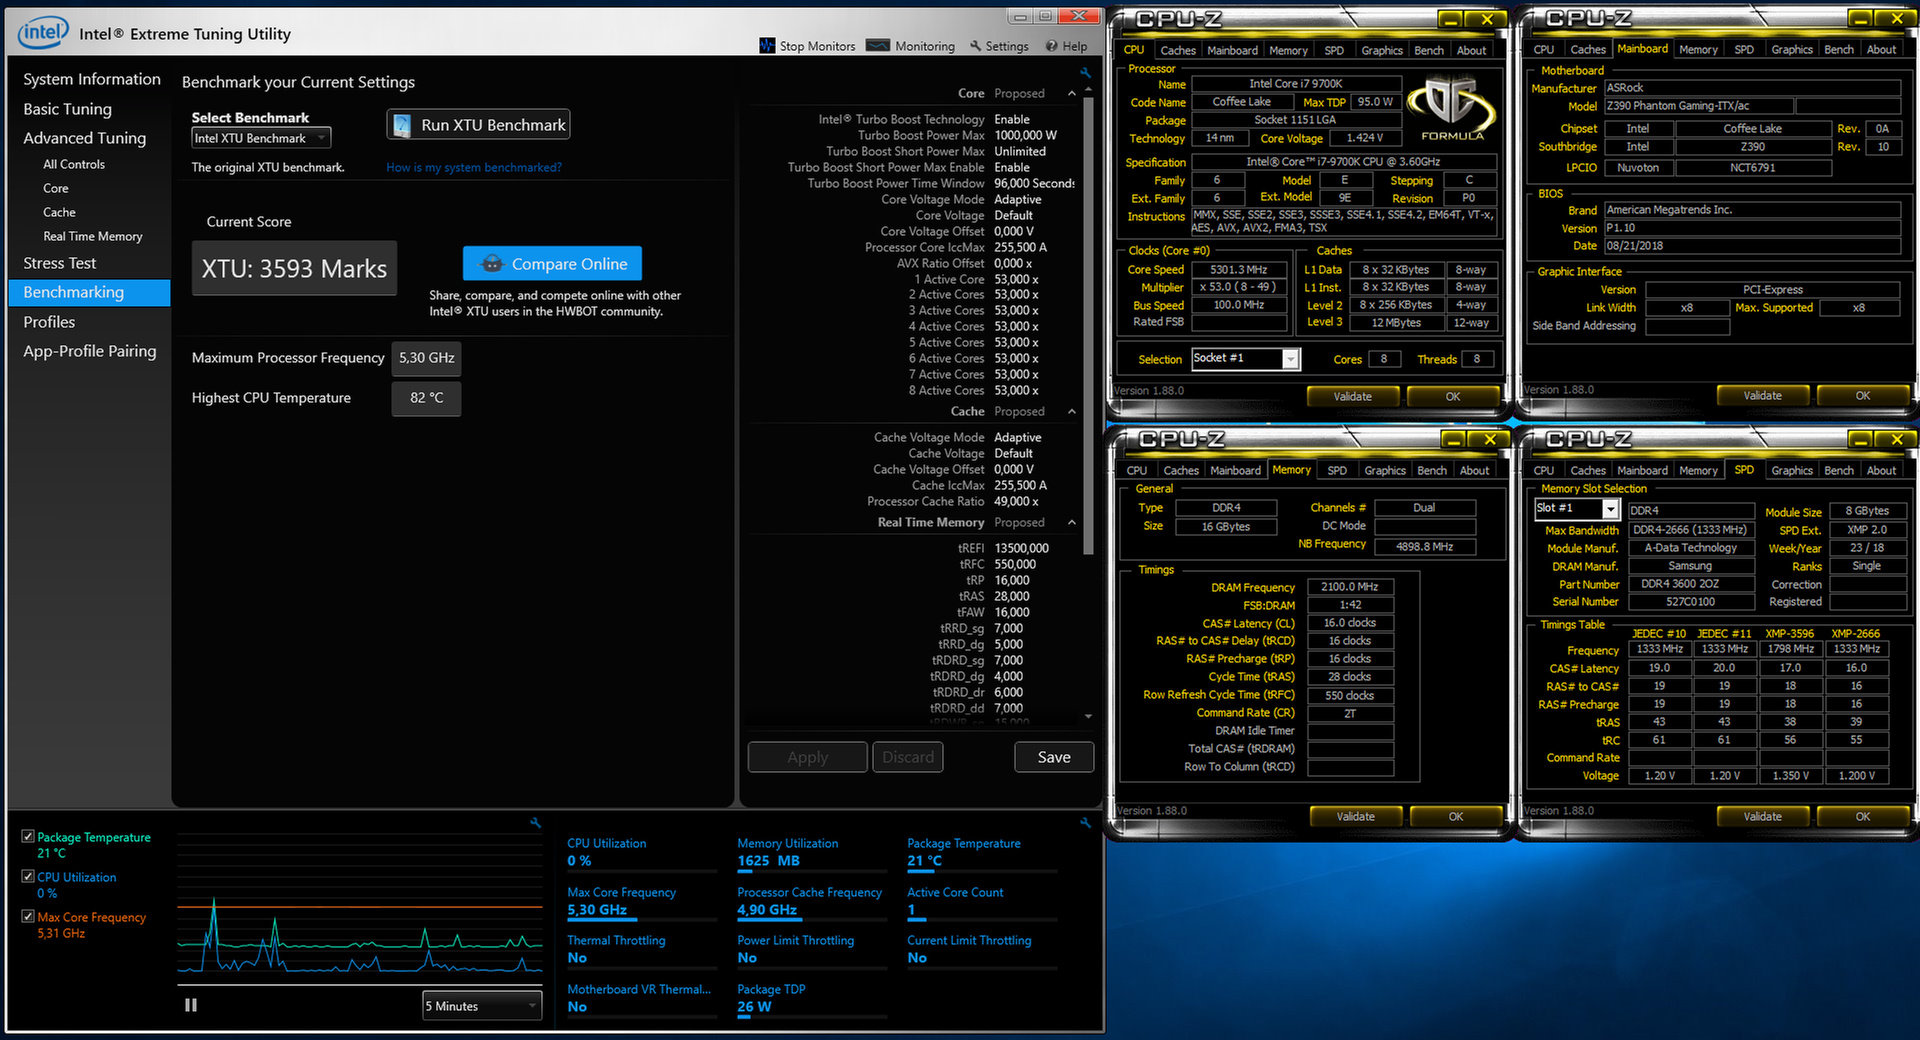This screenshot has height=1040, width=1920.
Task: Open the Select Benchmark dropdown
Action: (261, 138)
